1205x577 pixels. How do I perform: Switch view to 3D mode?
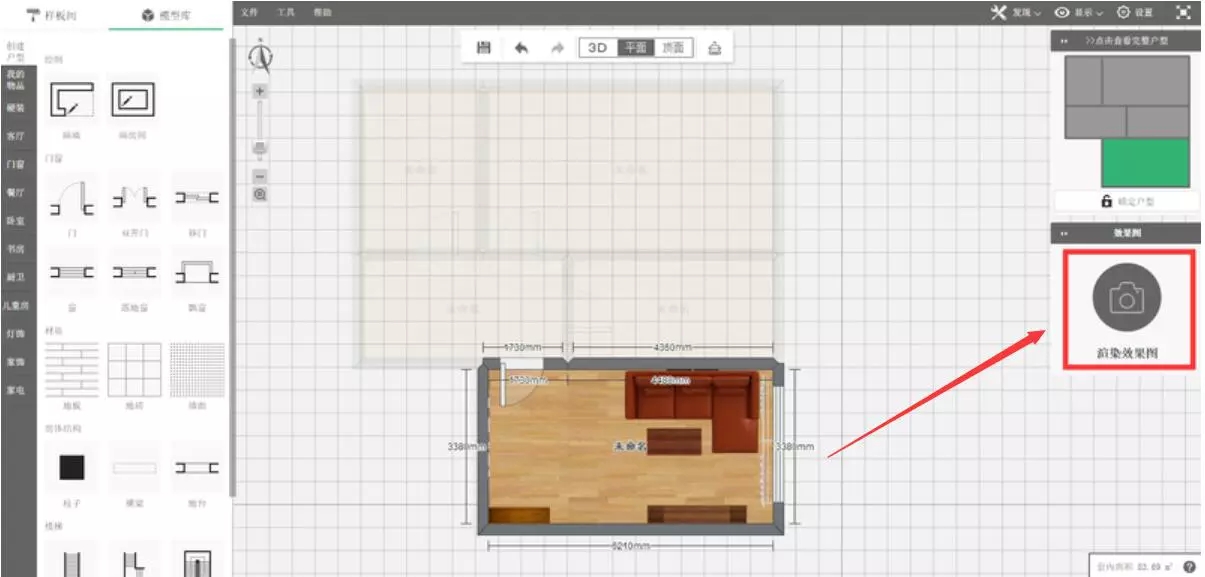[x=598, y=48]
